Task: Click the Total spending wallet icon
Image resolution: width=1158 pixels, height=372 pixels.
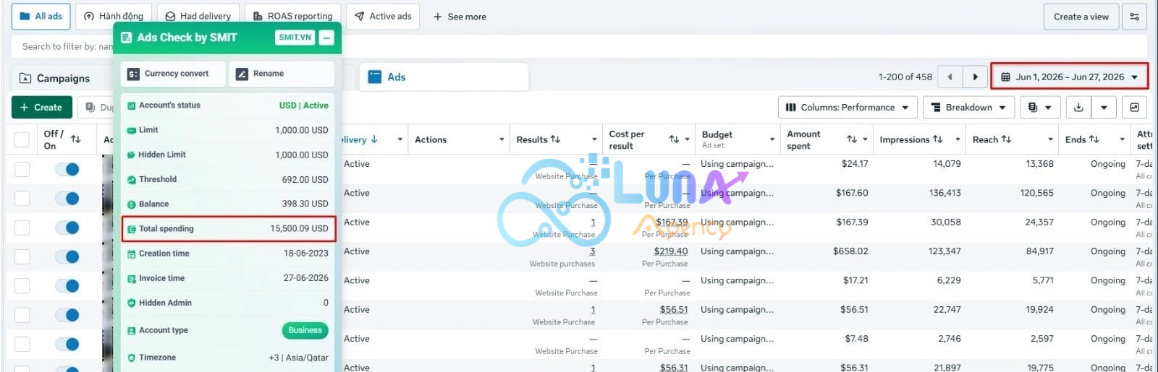Action: [131, 229]
